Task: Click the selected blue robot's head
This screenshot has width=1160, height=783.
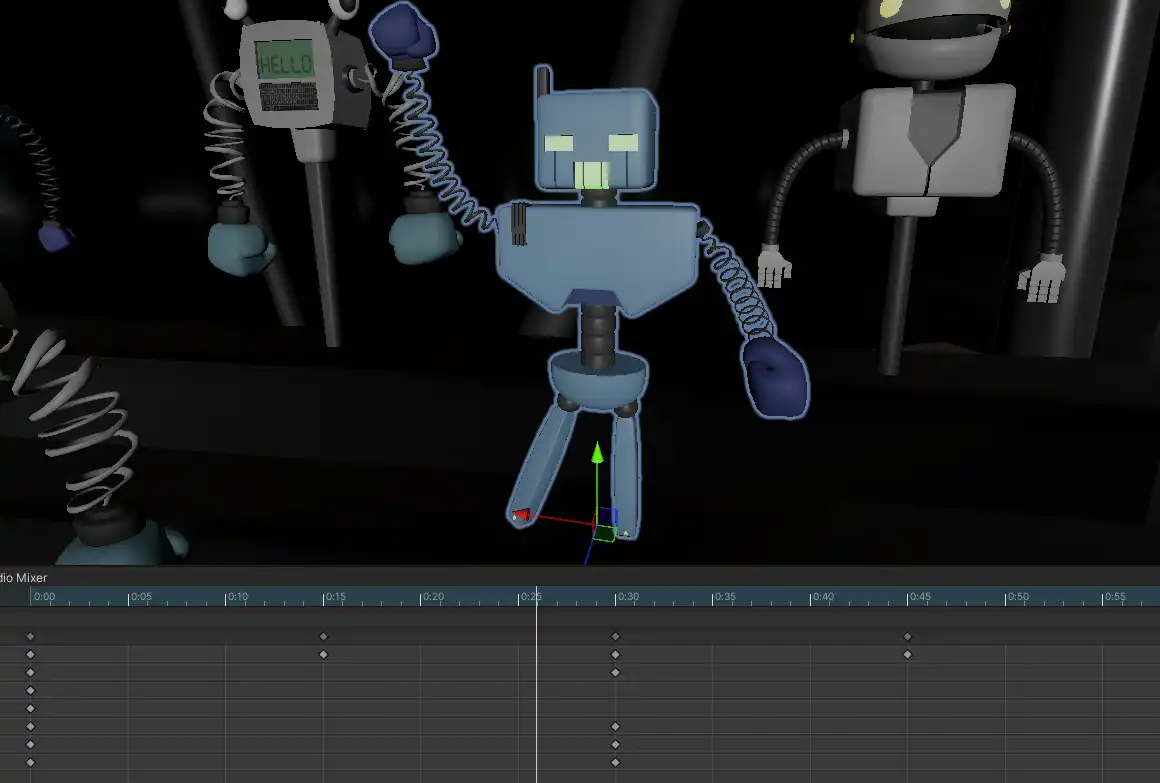Action: point(595,135)
